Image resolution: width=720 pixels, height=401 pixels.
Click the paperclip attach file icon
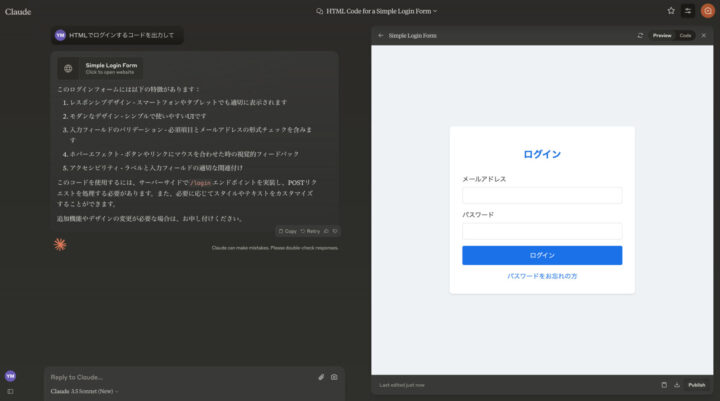point(321,377)
